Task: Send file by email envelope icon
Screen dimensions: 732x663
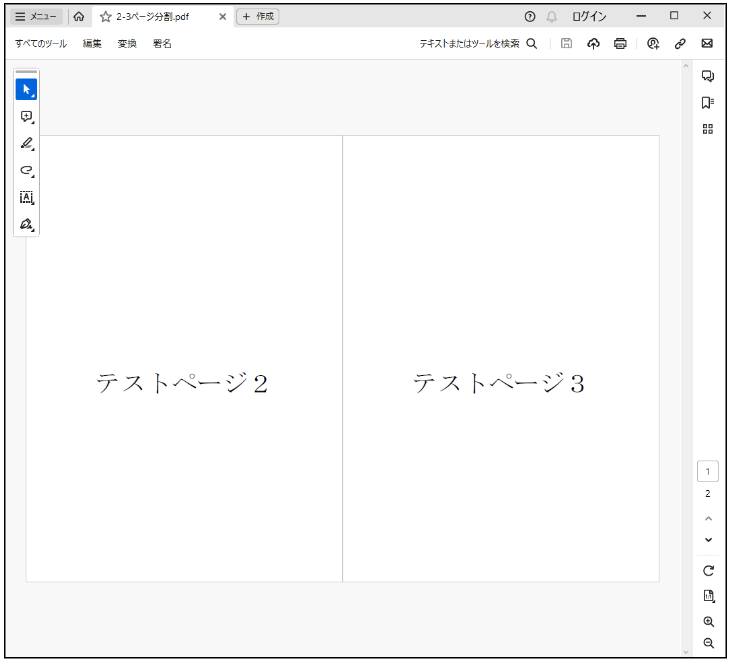Action: tap(707, 43)
